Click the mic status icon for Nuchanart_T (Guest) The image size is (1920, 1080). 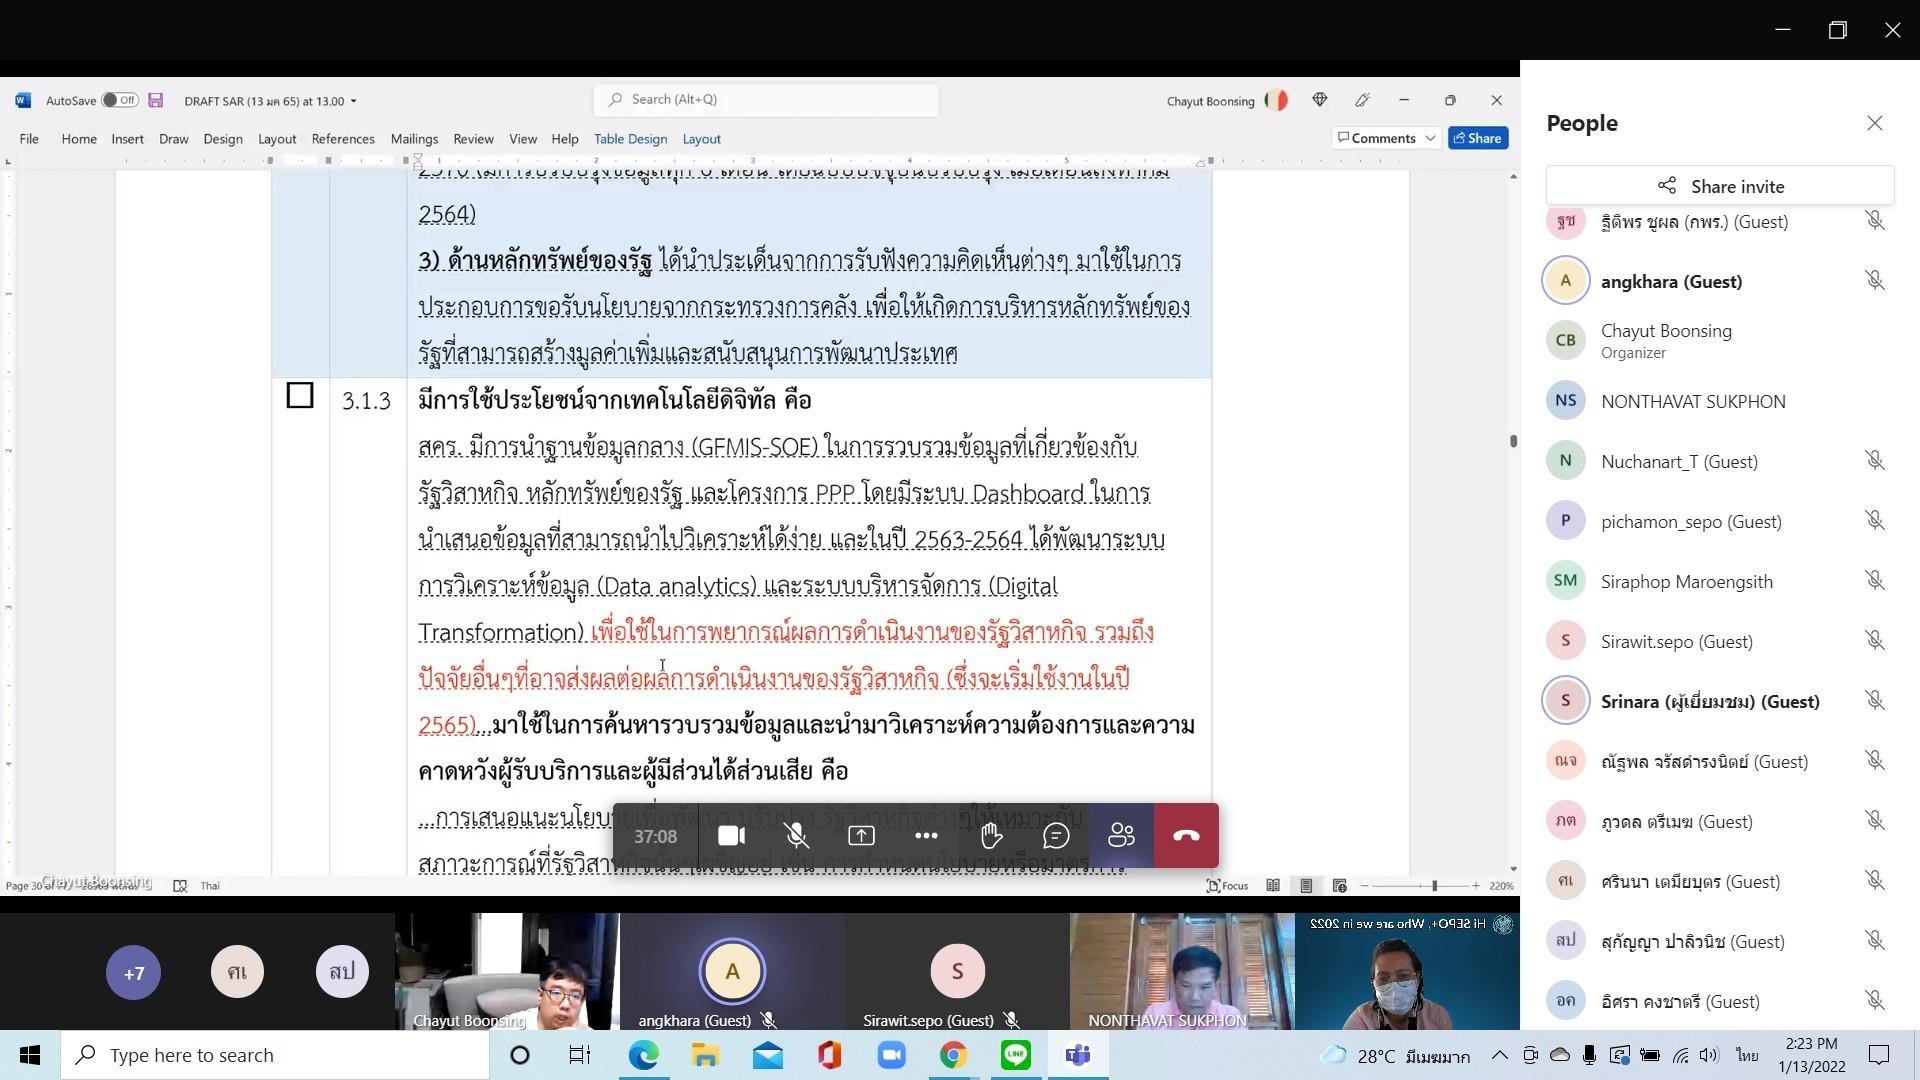(1875, 461)
